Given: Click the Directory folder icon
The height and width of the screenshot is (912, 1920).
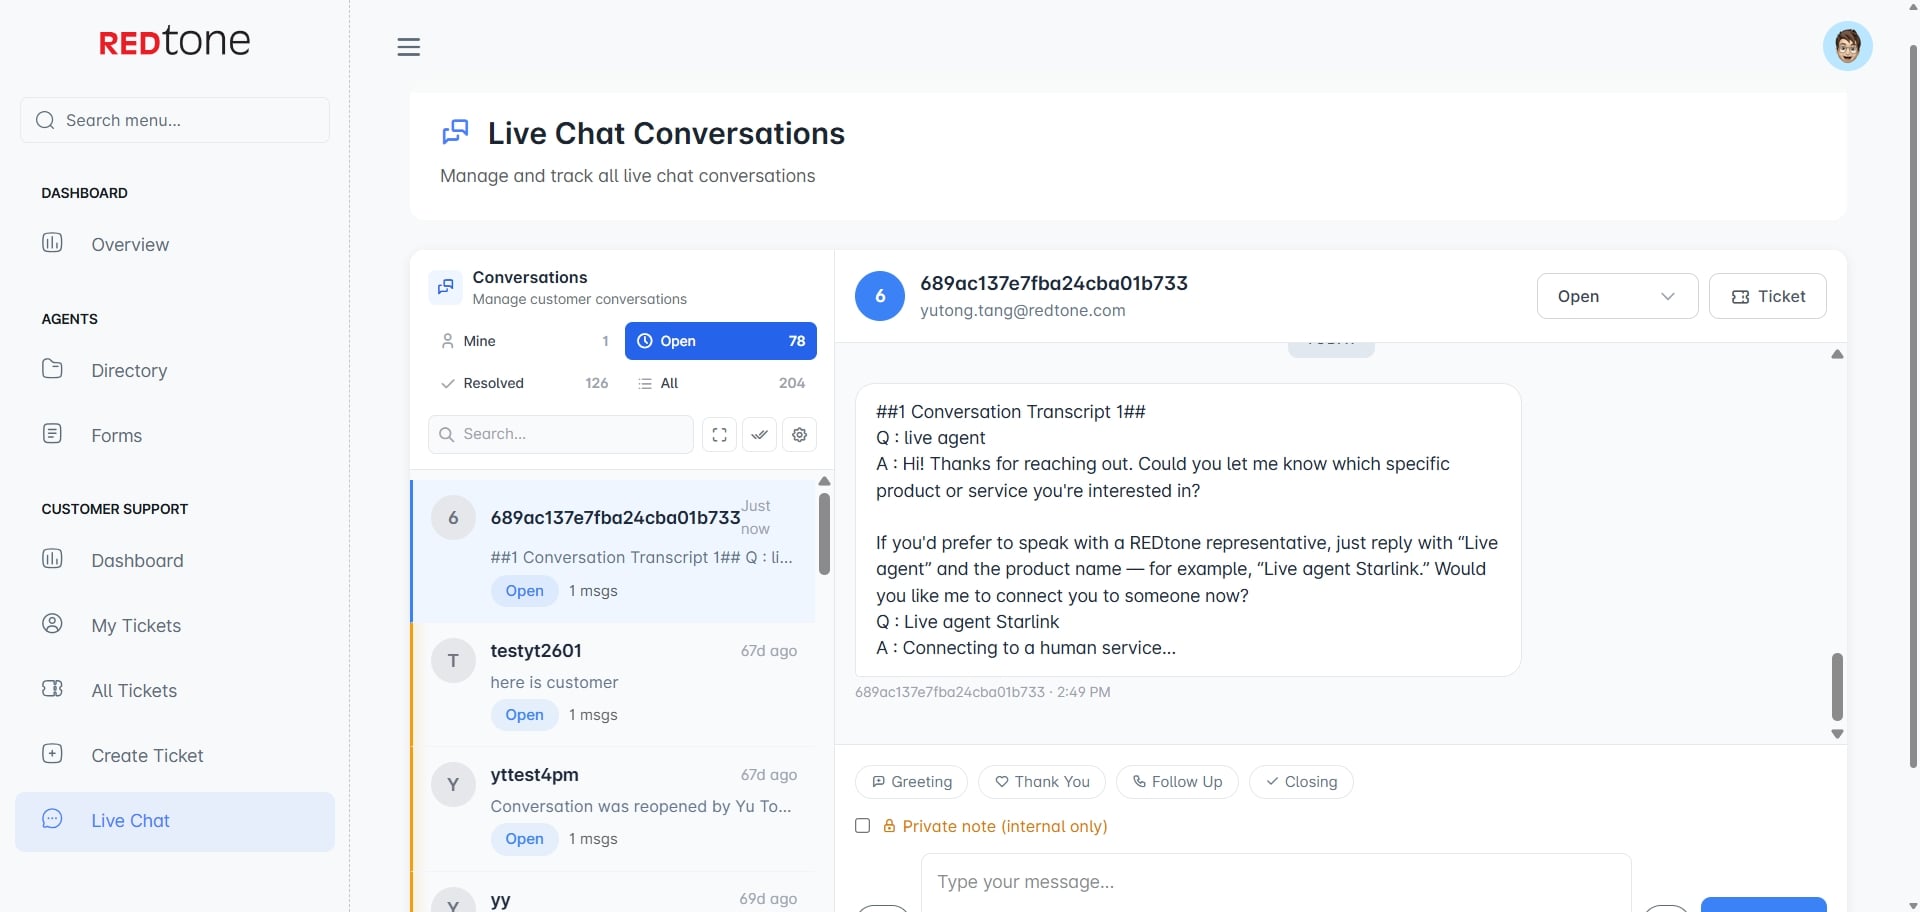Looking at the screenshot, I should point(53,369).
